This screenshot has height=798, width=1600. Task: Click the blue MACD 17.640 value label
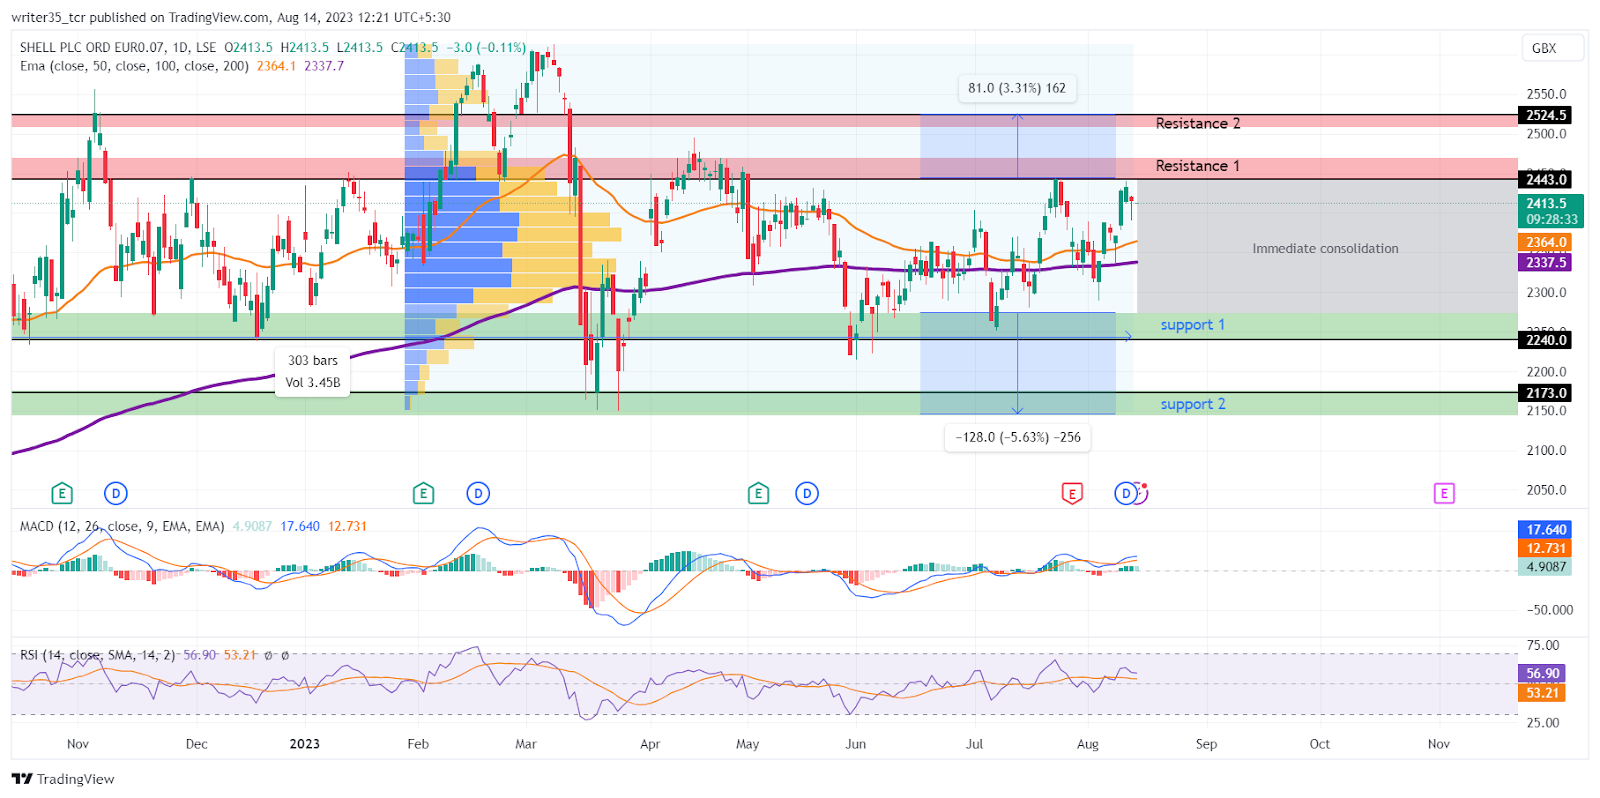coord(1546,530)
